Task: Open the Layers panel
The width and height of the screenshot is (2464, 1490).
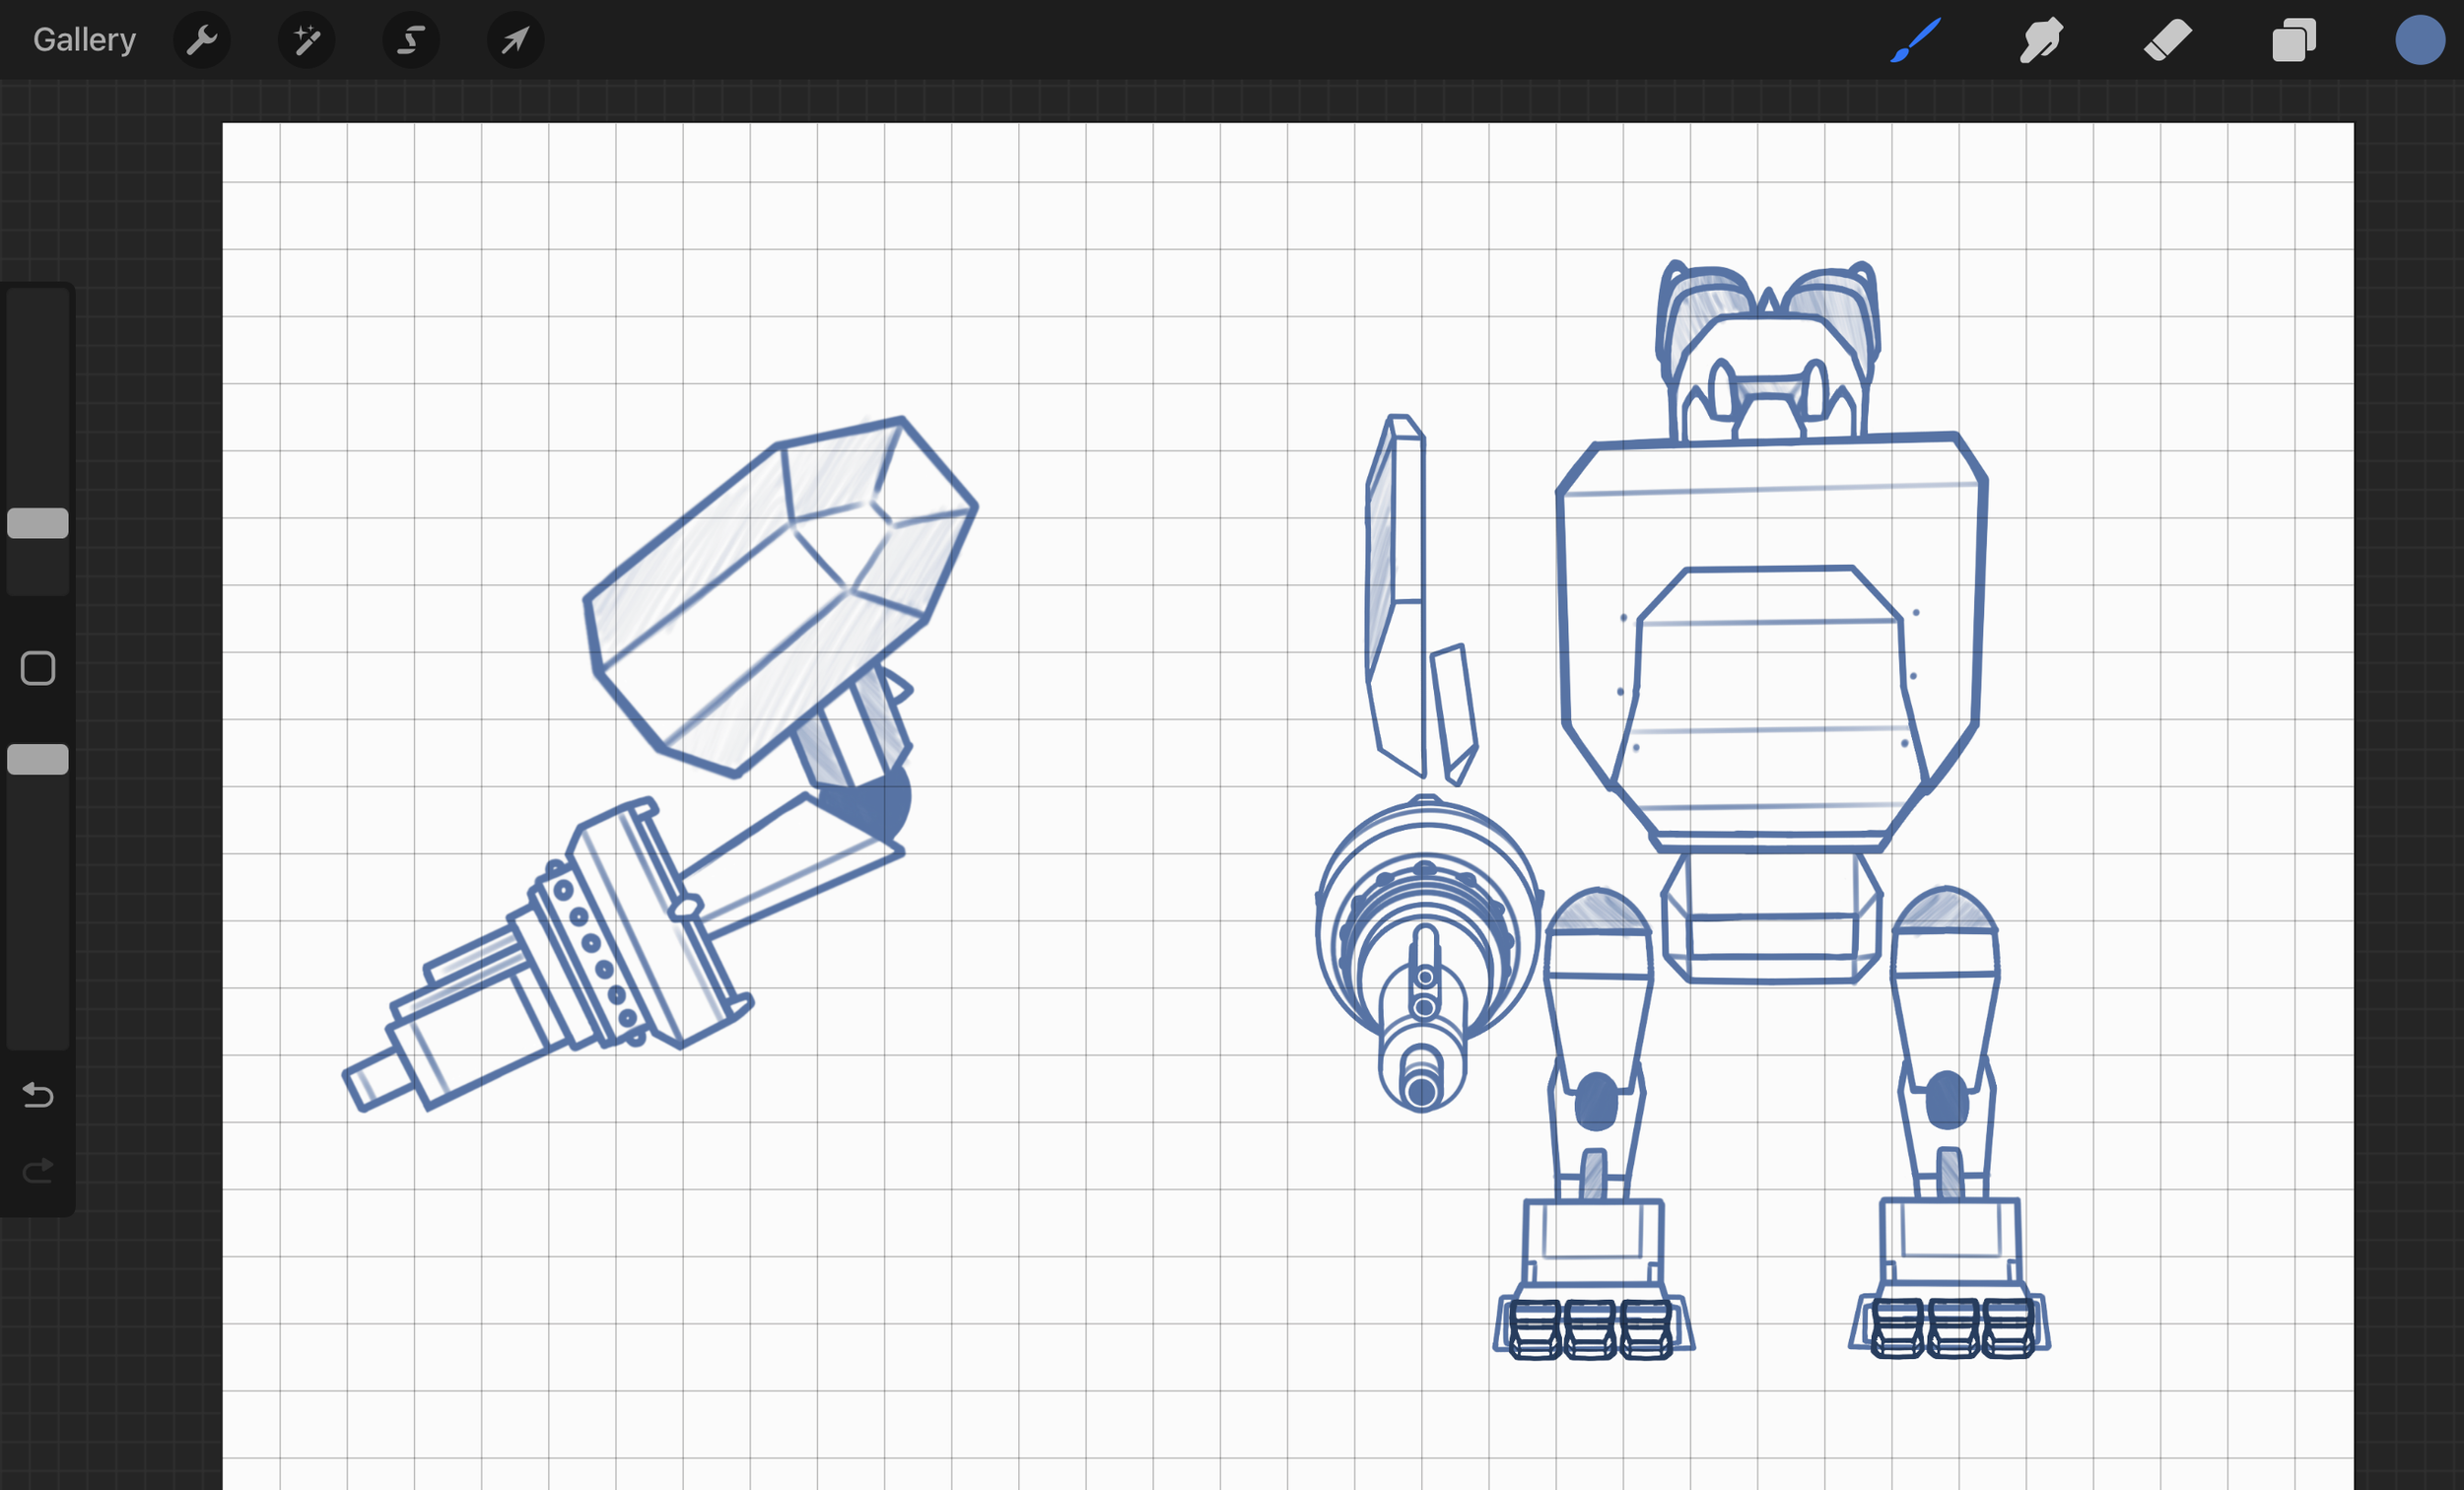Action: click(x=2293, y=41)
